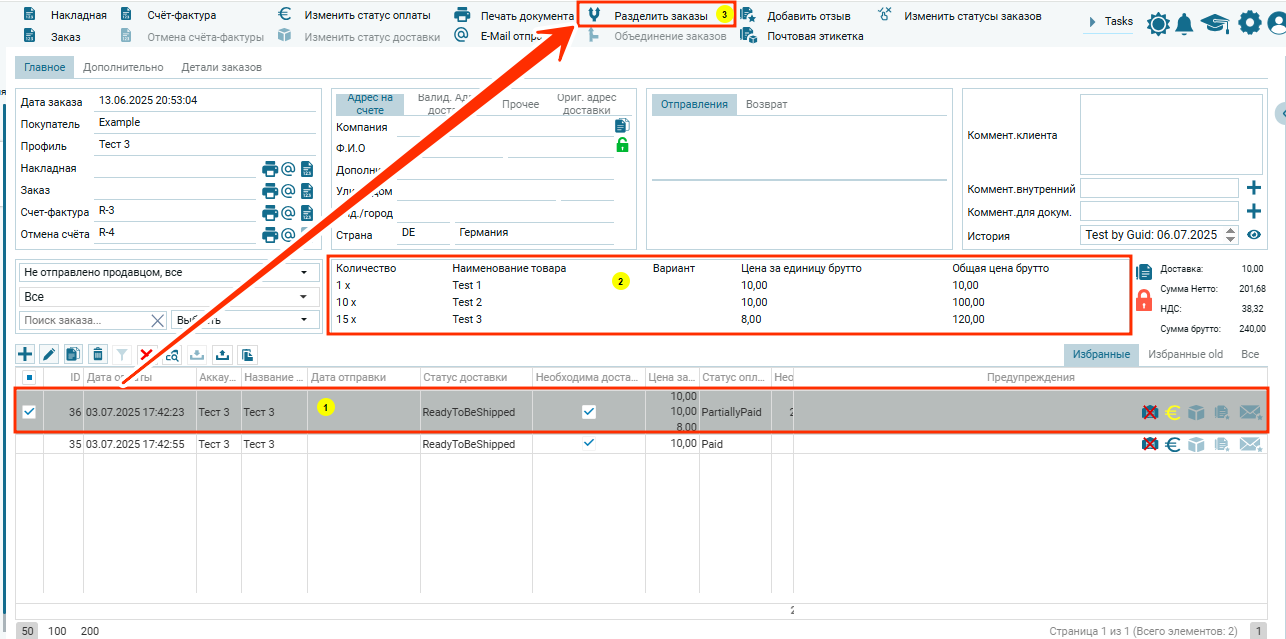
Task: Switch to the 'Детали заказов' tab
Action: [x=221, y=68]
